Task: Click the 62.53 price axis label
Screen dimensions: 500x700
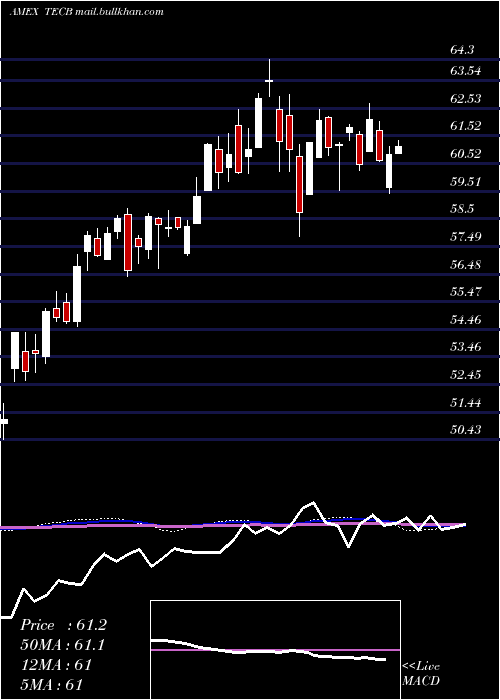Action: coord(466,98)
